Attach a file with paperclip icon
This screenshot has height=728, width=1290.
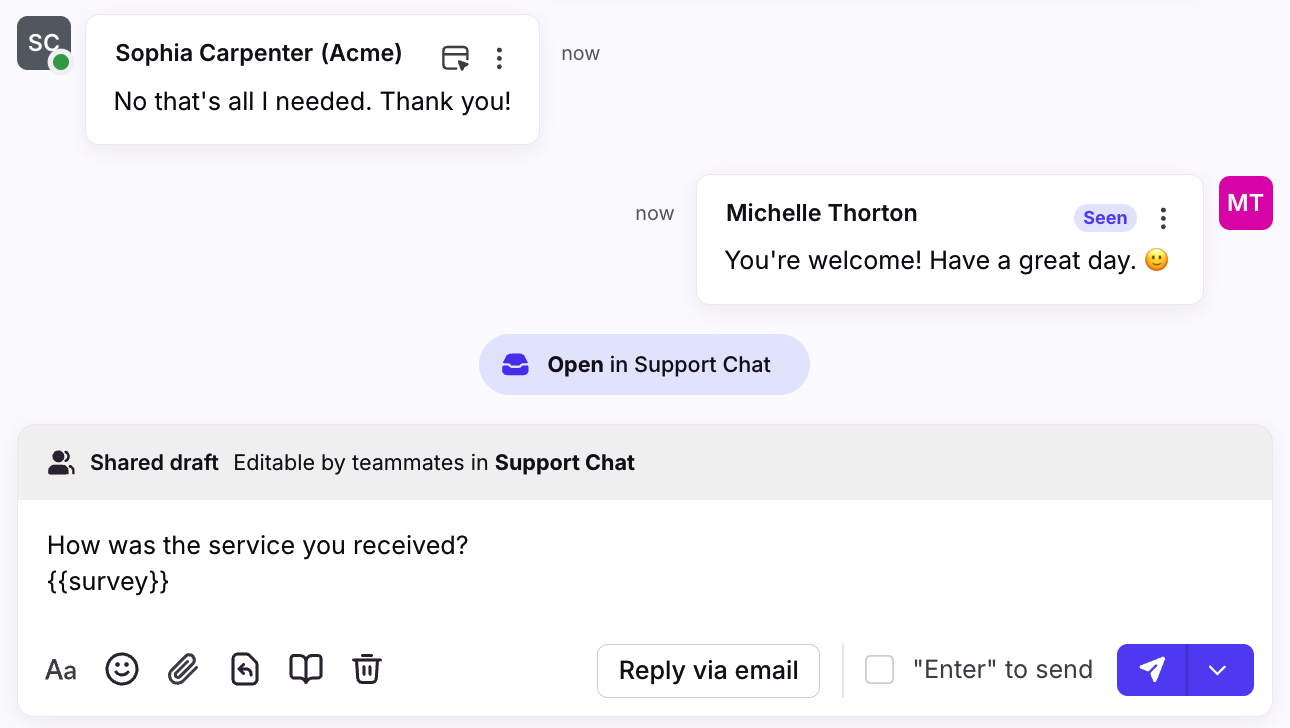pyautogui.click(x=183, y=669)
